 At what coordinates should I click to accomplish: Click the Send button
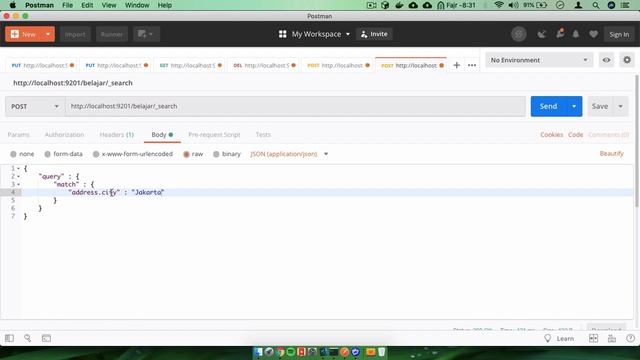549,106
